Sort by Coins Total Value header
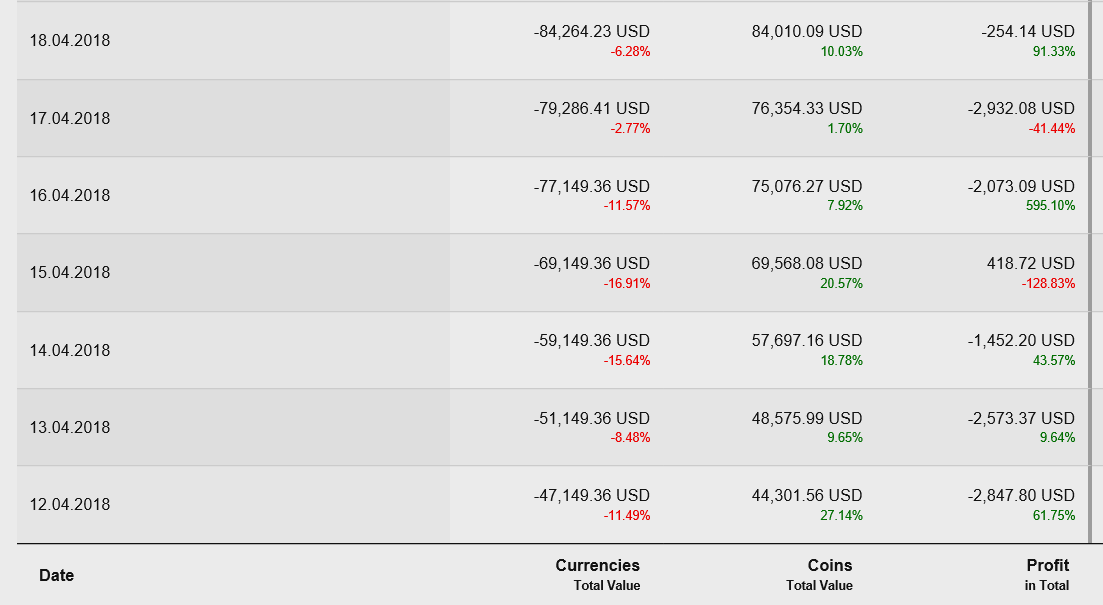This screenshot has width=1103, height=605. [x=820, y=574]
